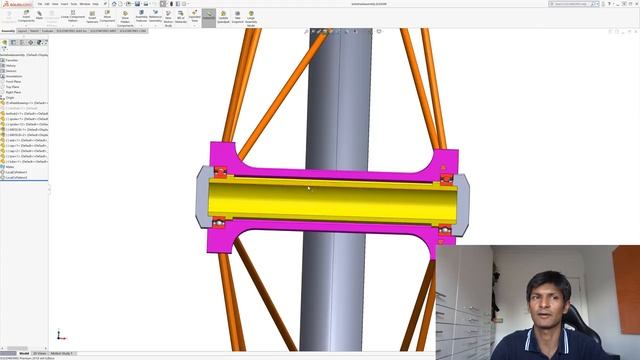Image resolution: width=640 pixels, height=360 pixels.
Task: Select Top Plane in the feature tree
Action: (x=12, y=87)
